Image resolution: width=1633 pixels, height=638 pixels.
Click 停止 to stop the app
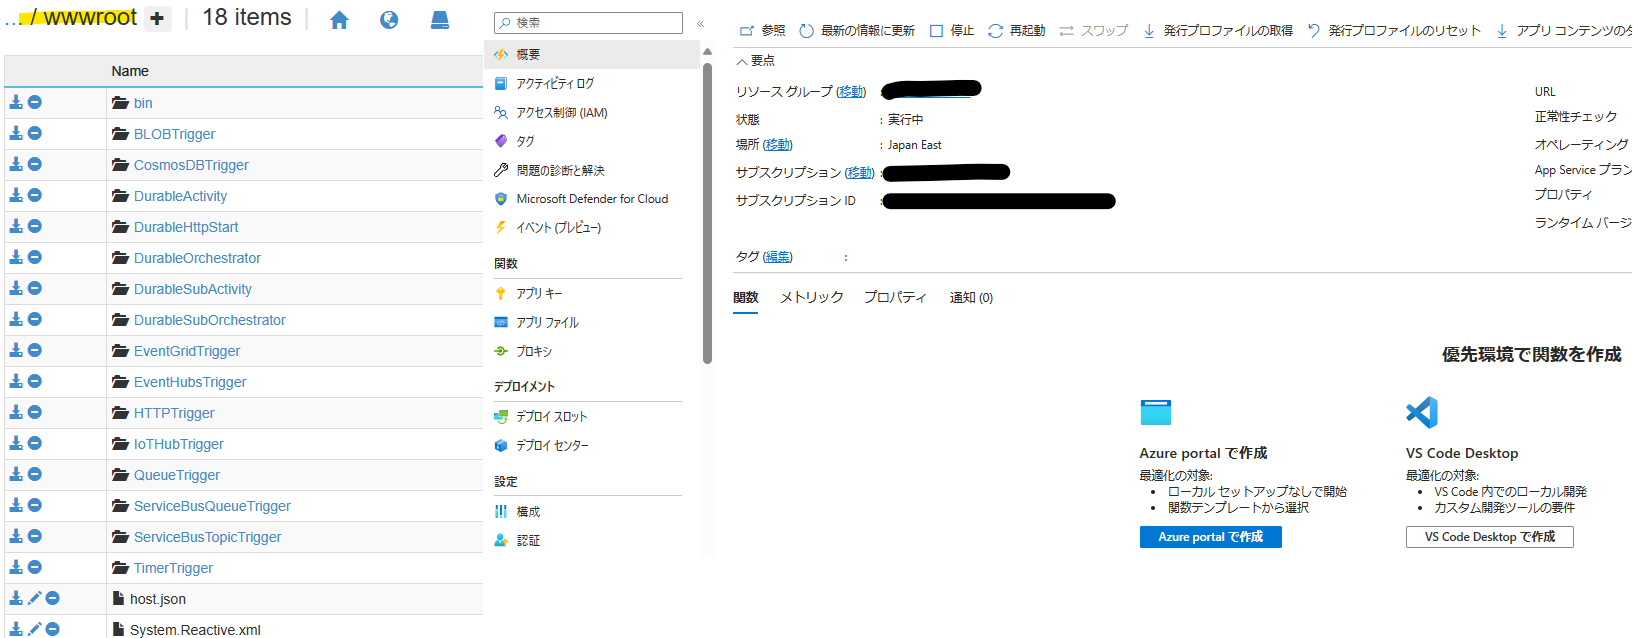pos(952,31)
